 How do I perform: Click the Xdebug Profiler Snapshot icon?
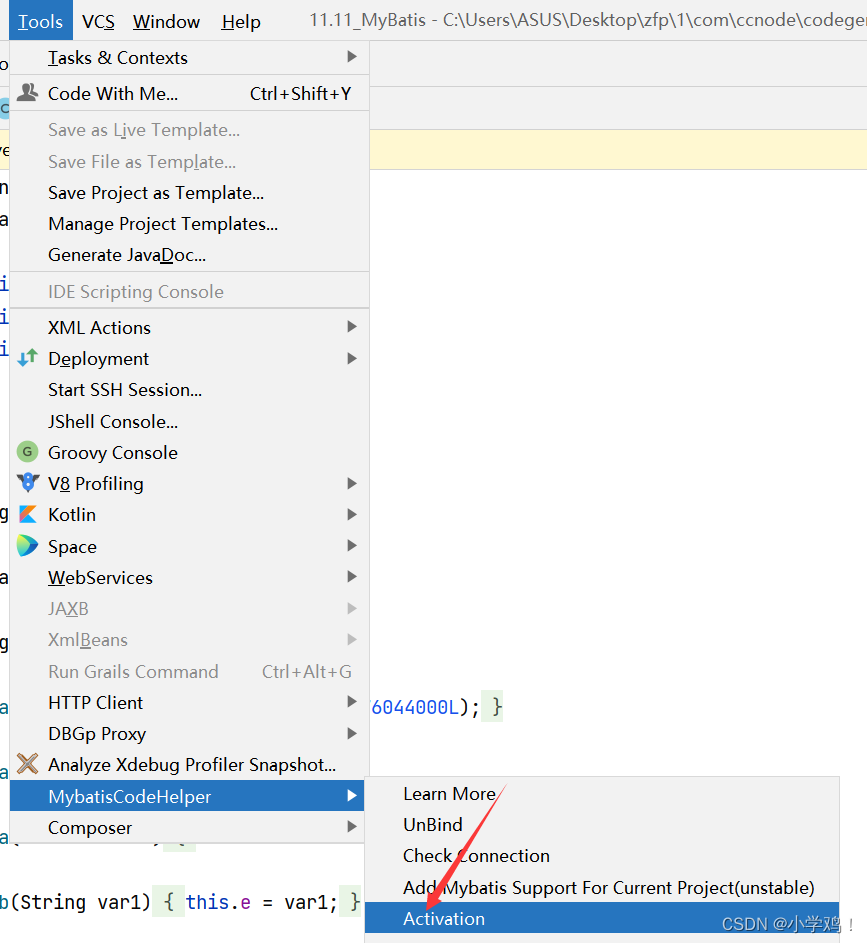(x=27, y=764)
